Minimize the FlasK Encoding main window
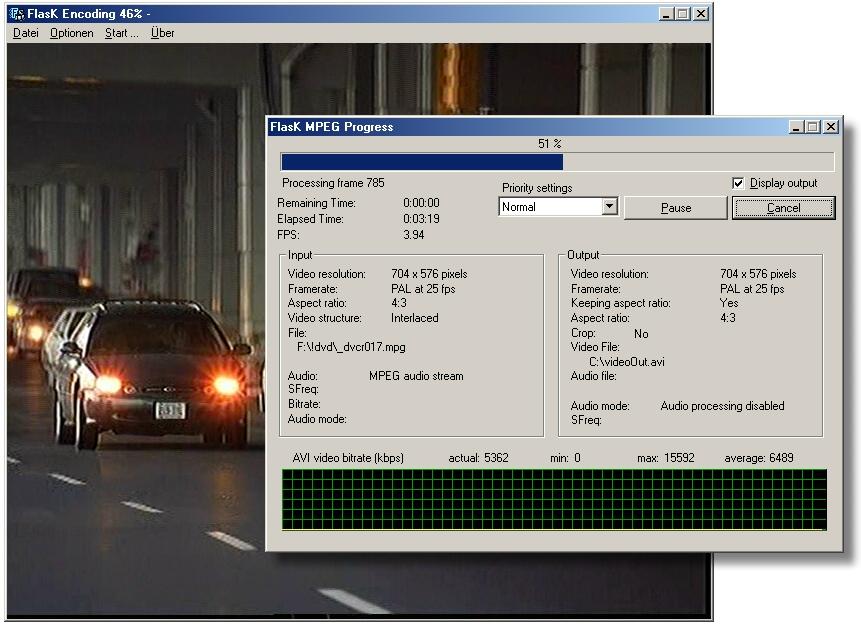The width and height of the screenshot is (861, 626). (666, 14)
